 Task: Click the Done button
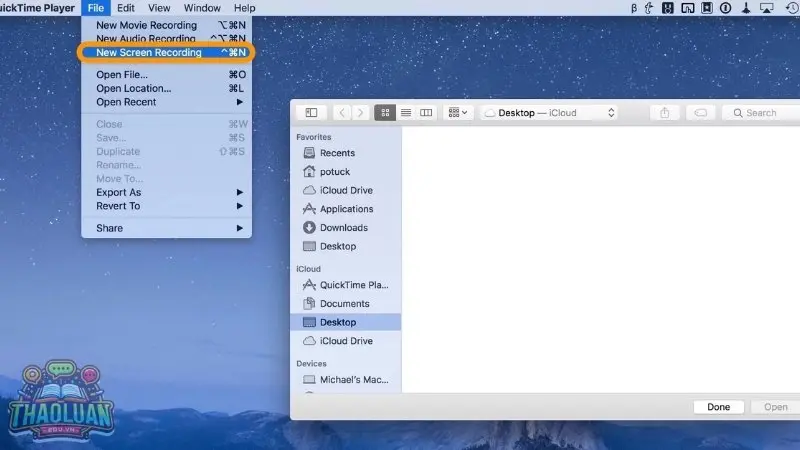(x=718, y=407)
